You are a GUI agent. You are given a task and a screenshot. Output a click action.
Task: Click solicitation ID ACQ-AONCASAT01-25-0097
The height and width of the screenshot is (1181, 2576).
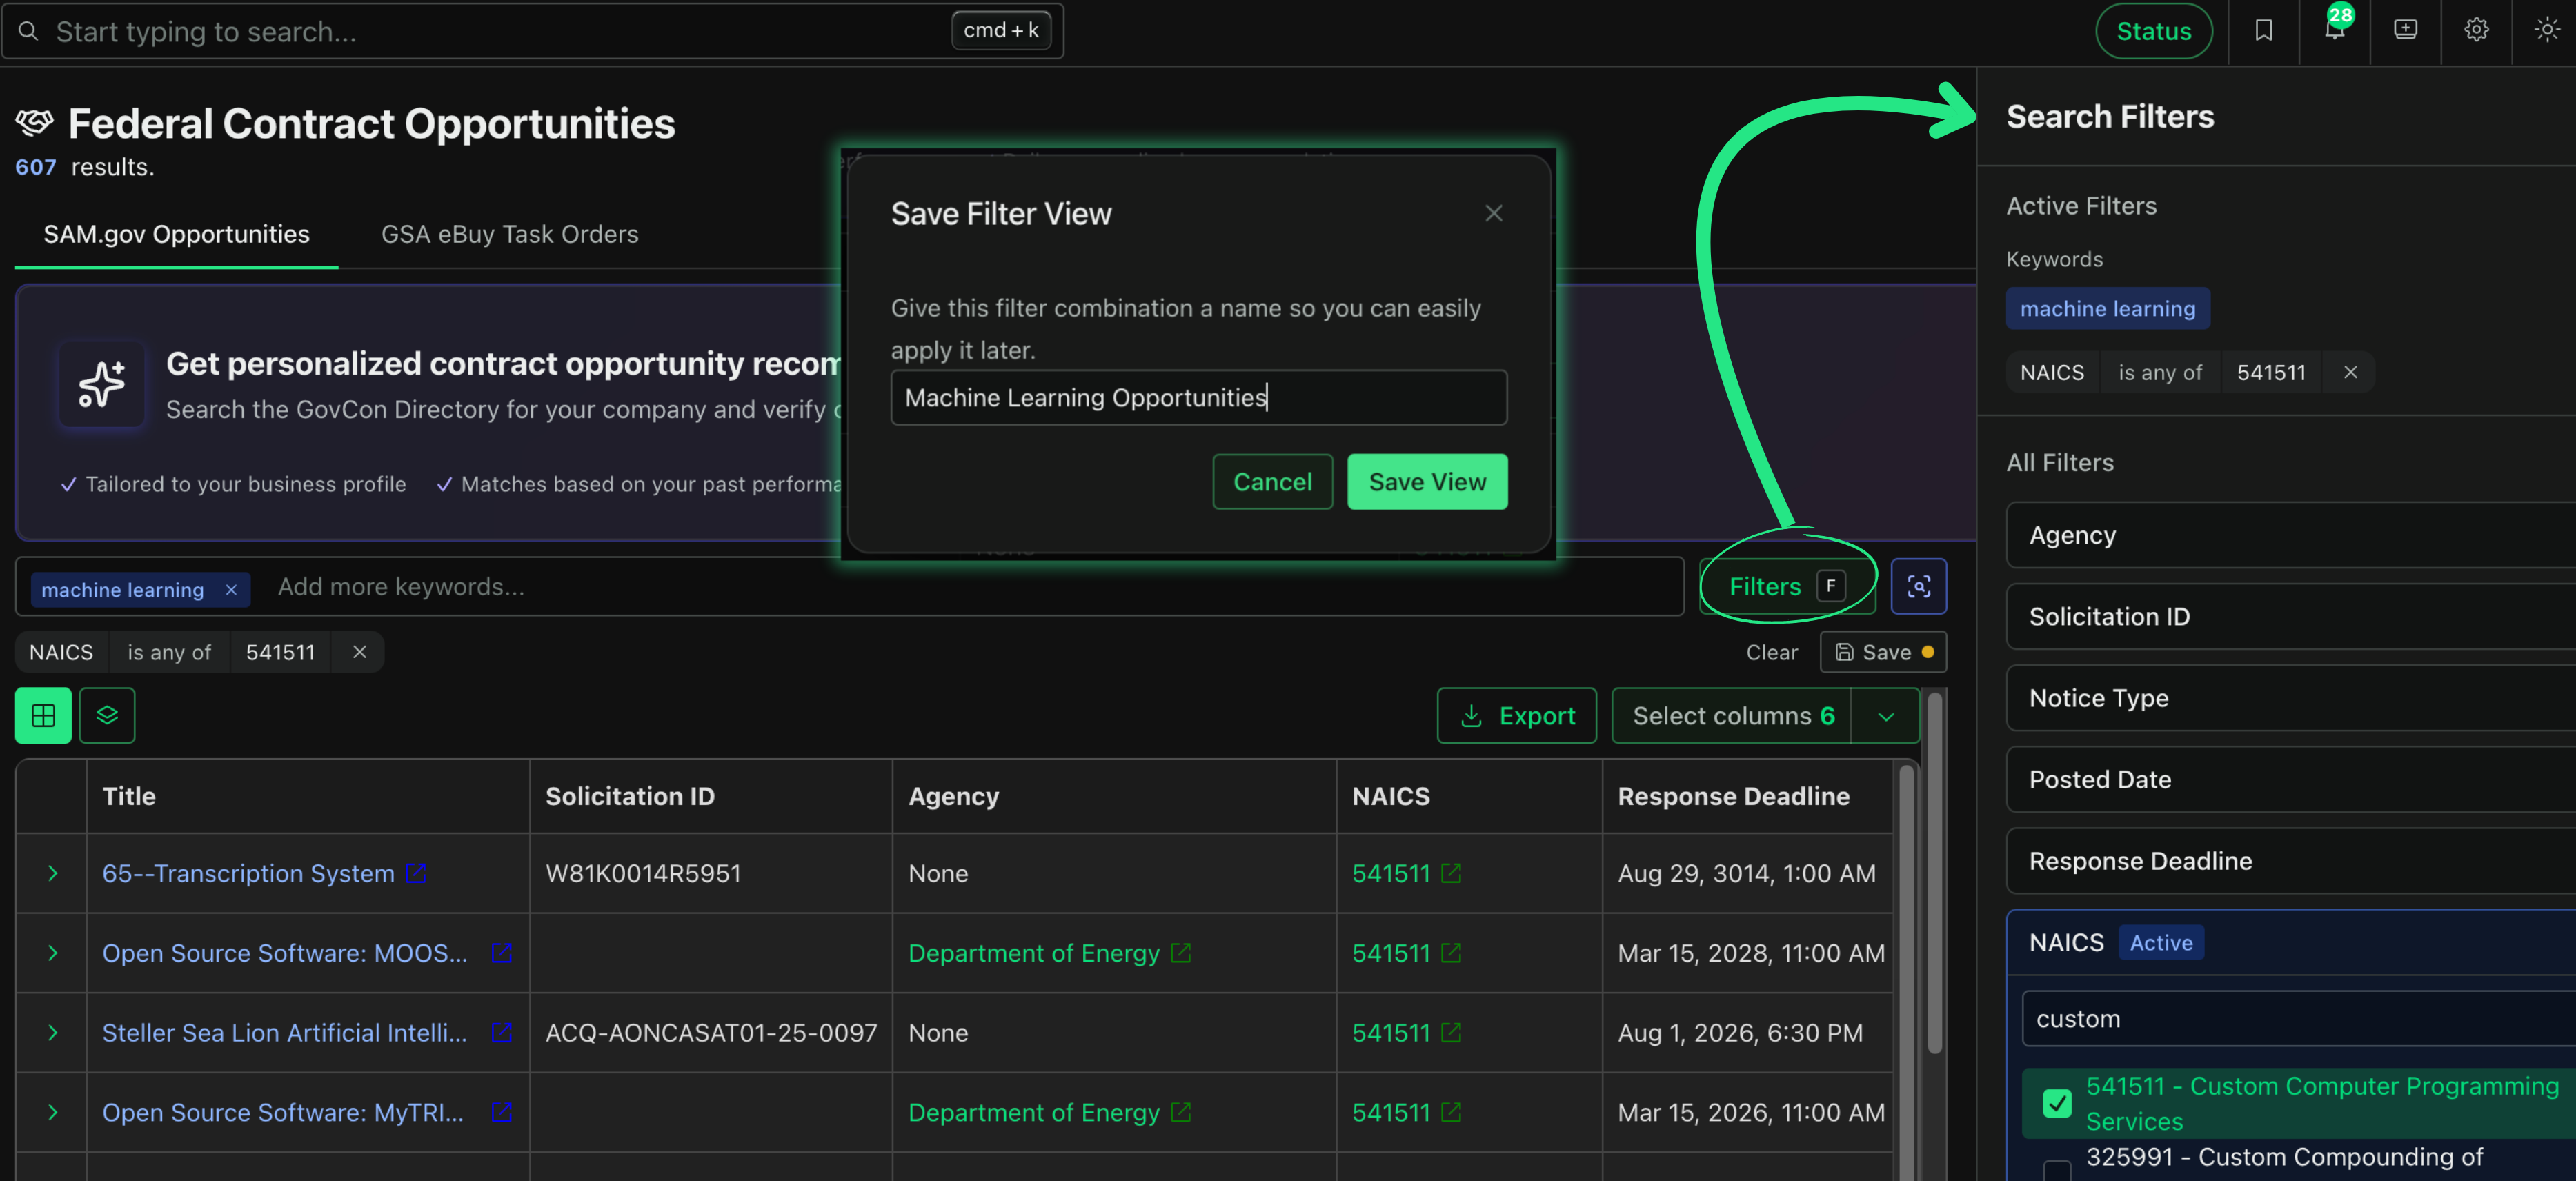[x=711, y=1032]
